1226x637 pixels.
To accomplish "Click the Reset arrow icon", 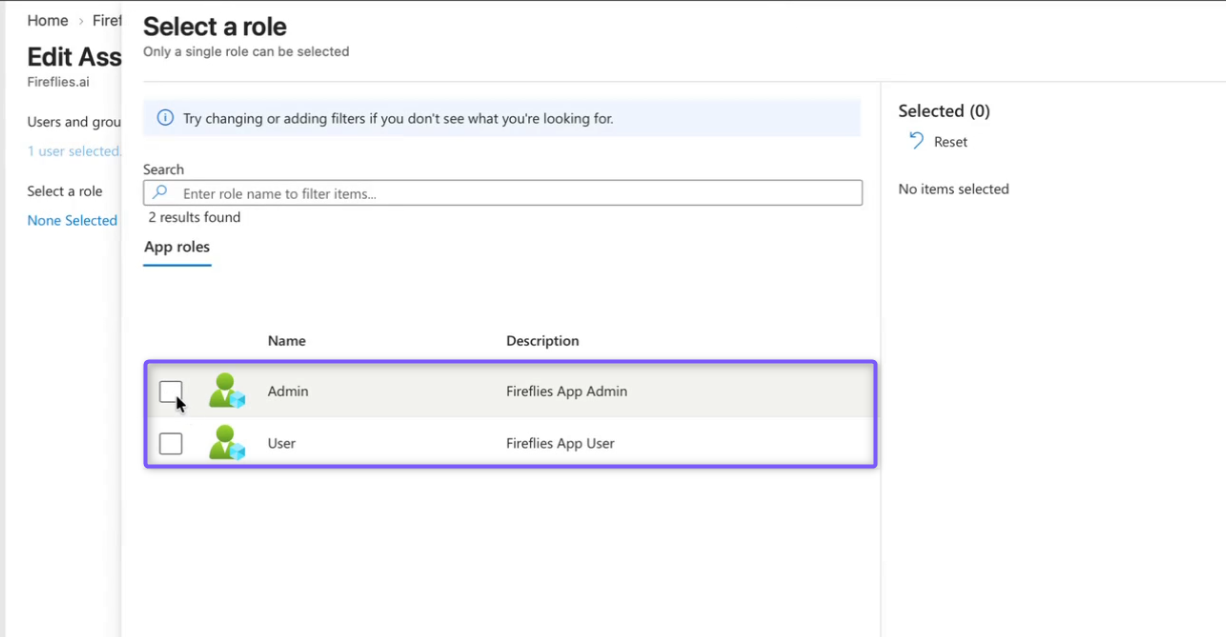I will [916, 141].
